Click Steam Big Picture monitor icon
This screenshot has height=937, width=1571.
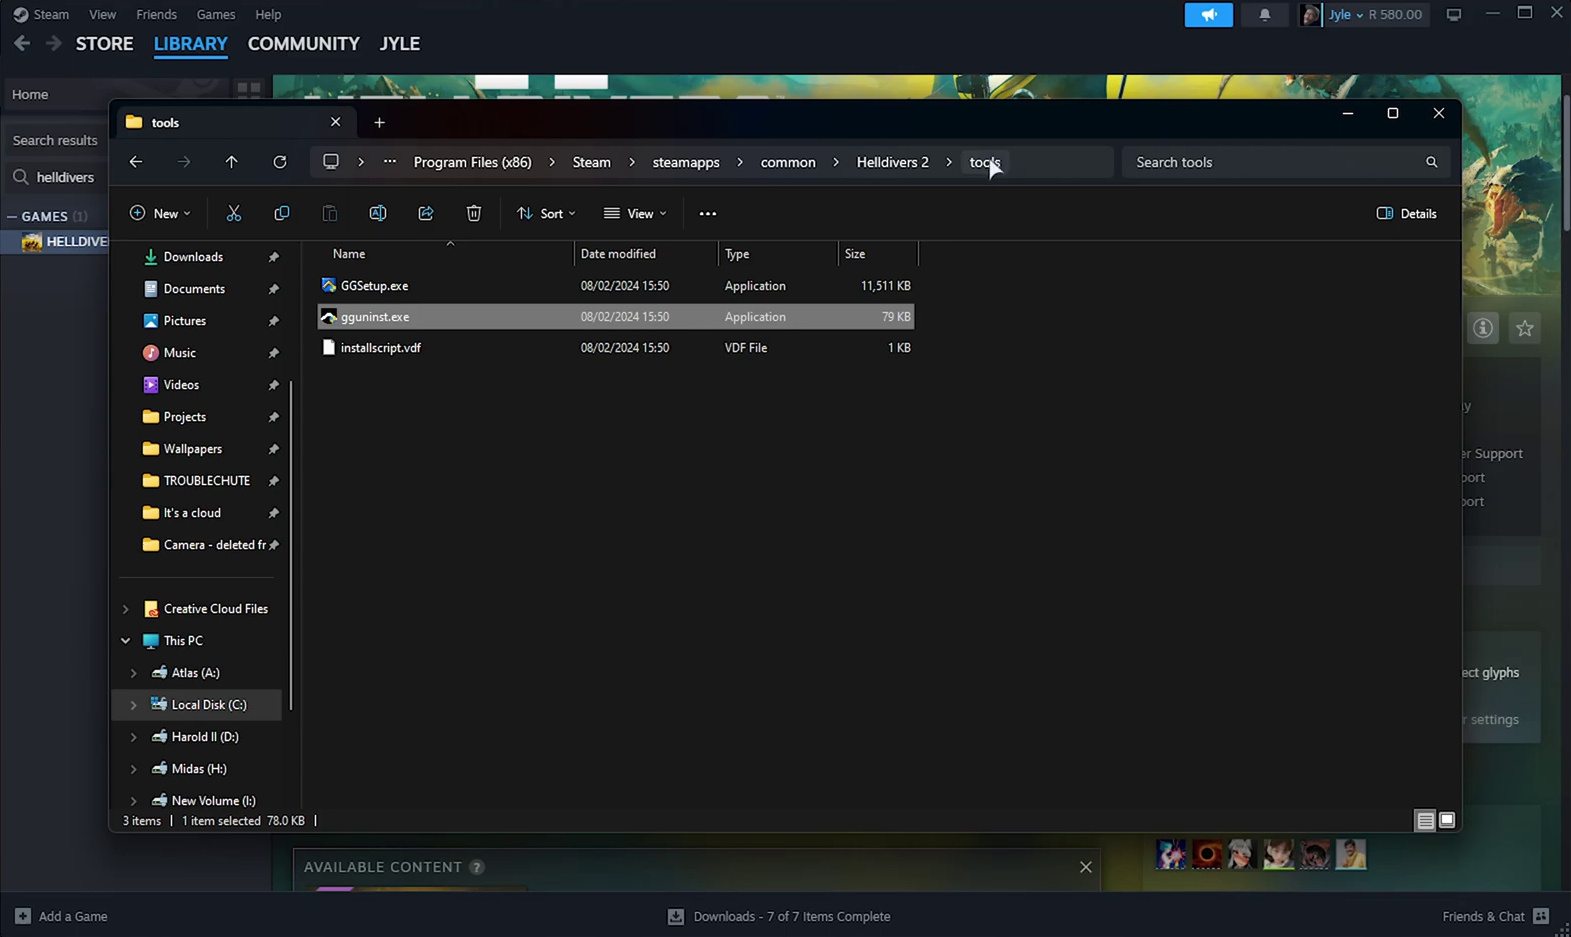click(1454, 14)
